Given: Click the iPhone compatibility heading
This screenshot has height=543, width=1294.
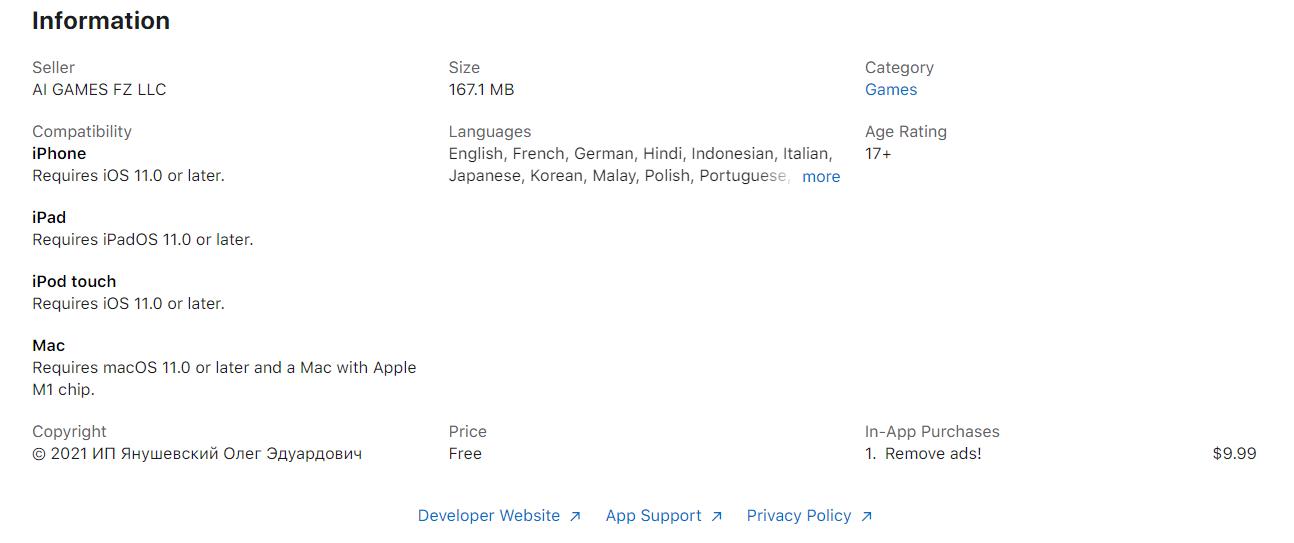Looking at the screenshot, I should tap(59, 153).
